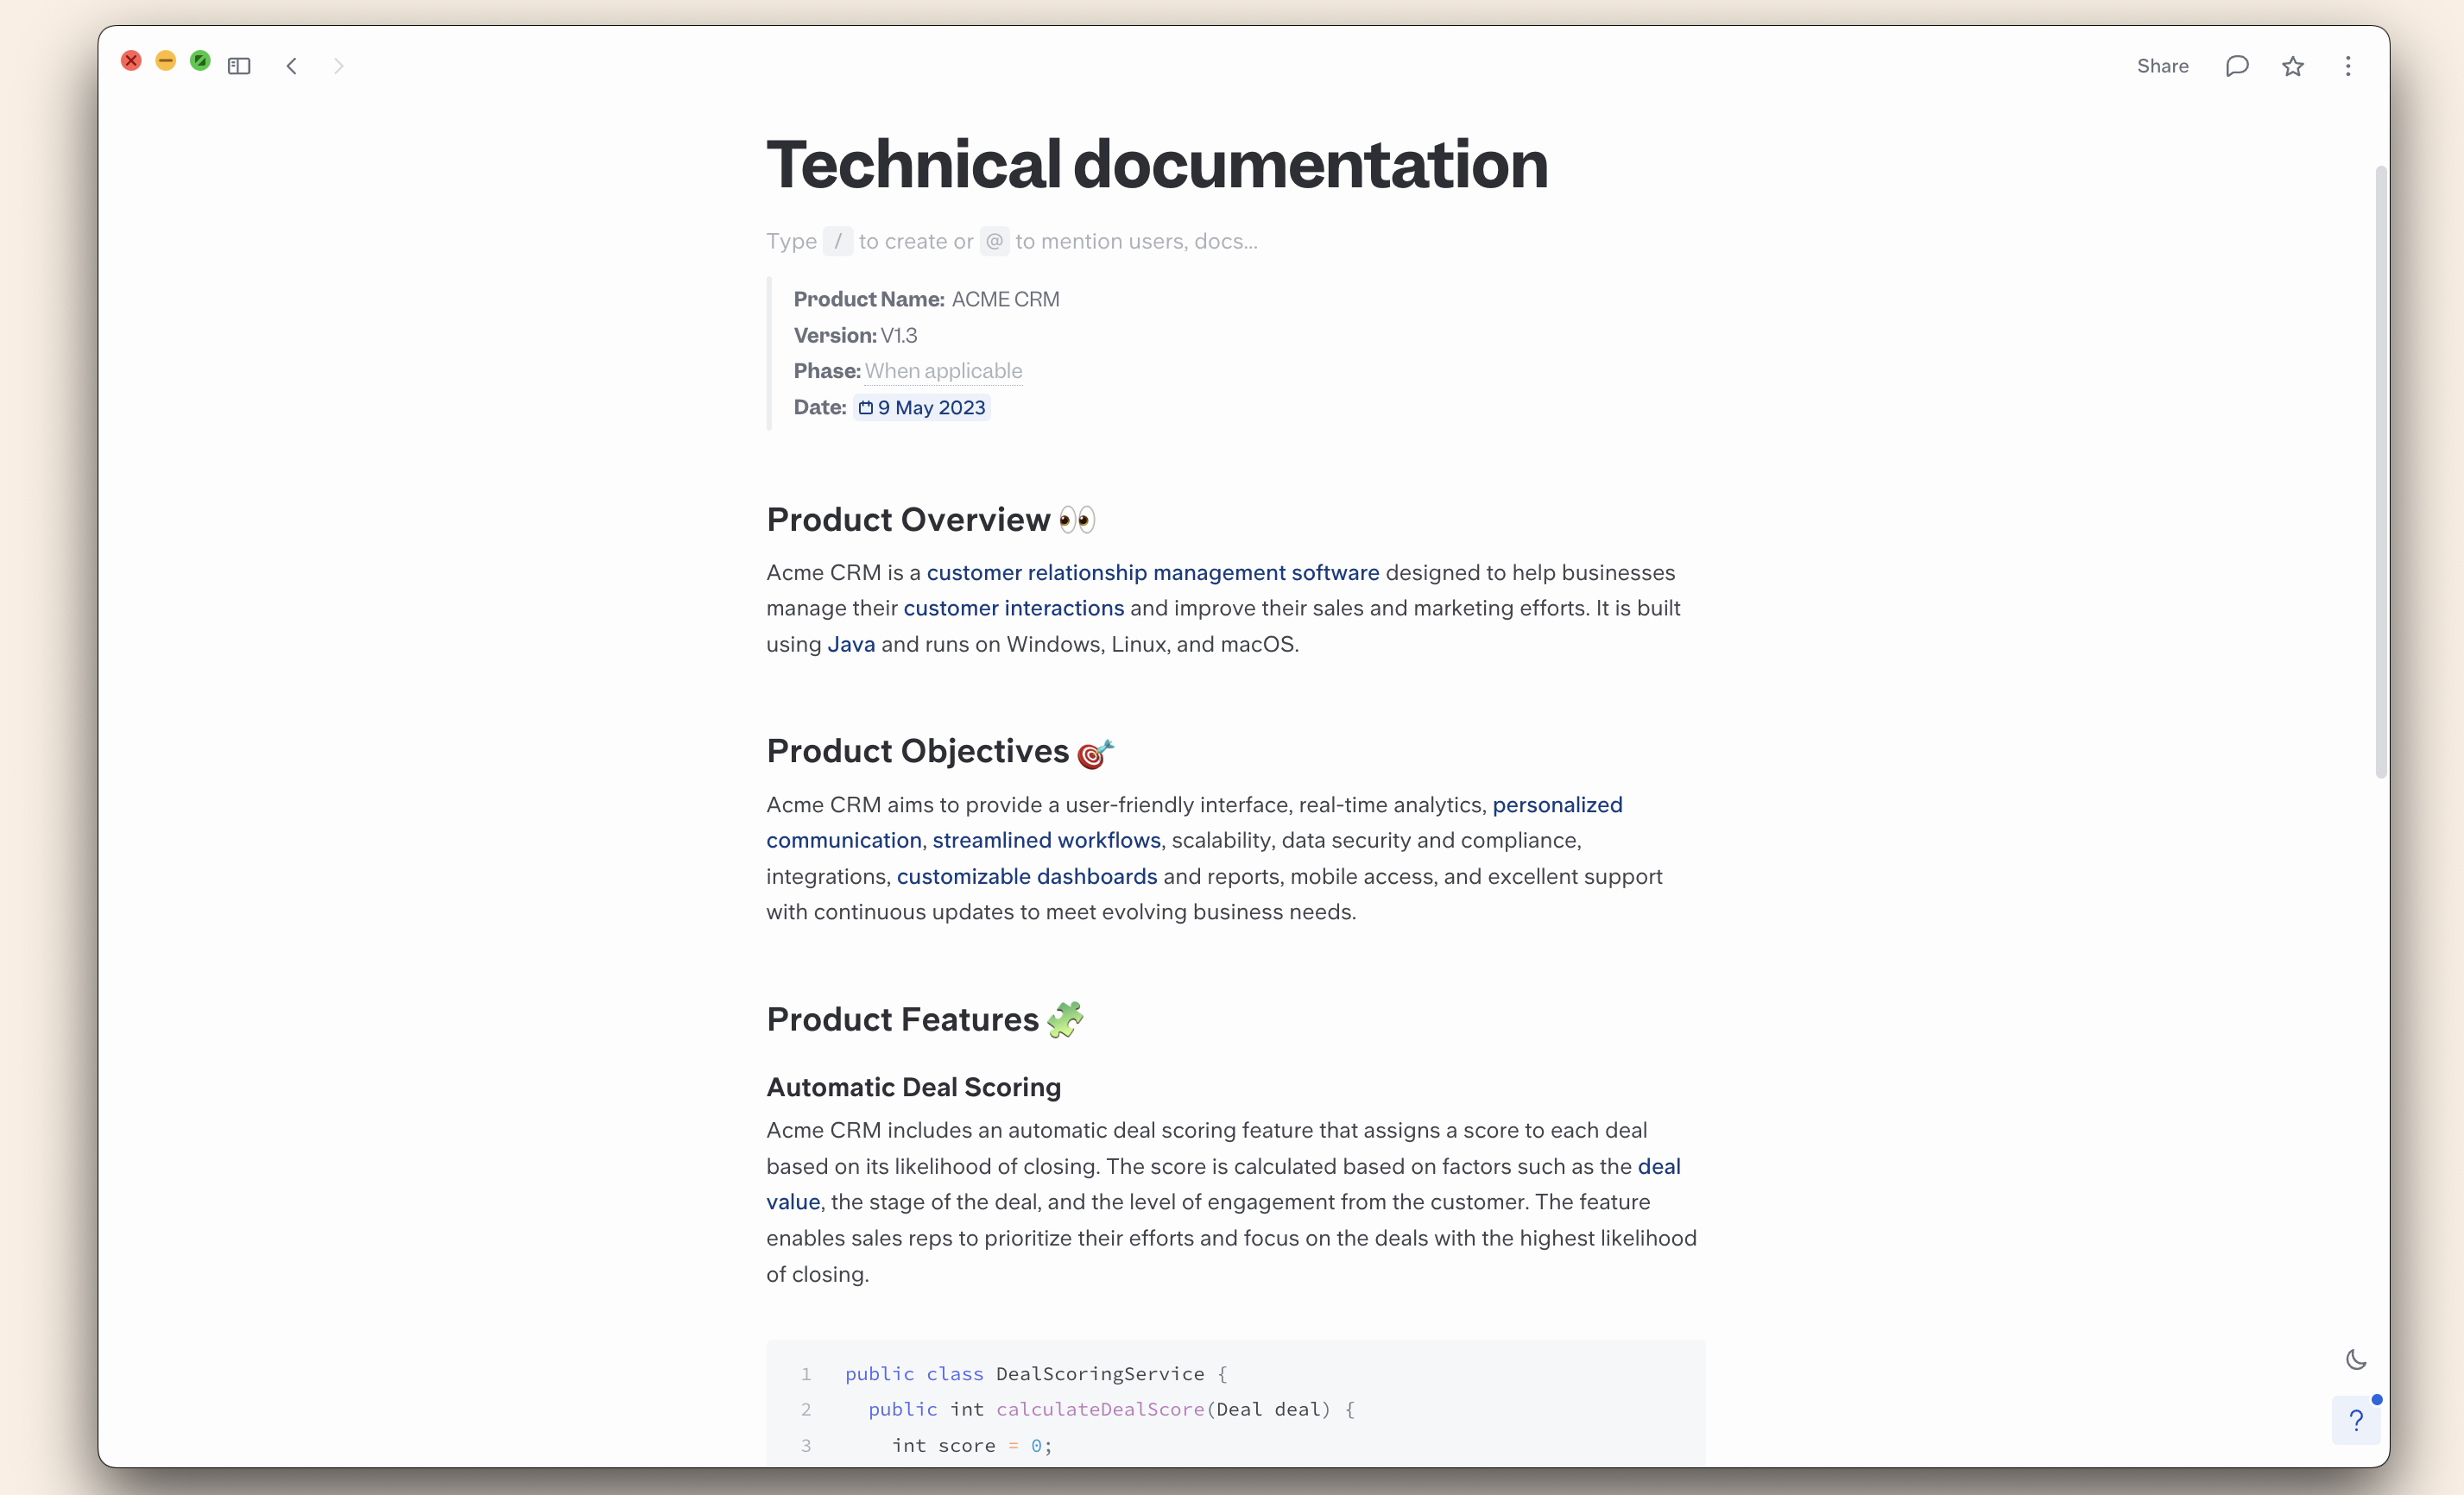The width and height of the screenshot is (2464, 1495).
Task: Click the back navigation arrow
Action: [292, 66]
